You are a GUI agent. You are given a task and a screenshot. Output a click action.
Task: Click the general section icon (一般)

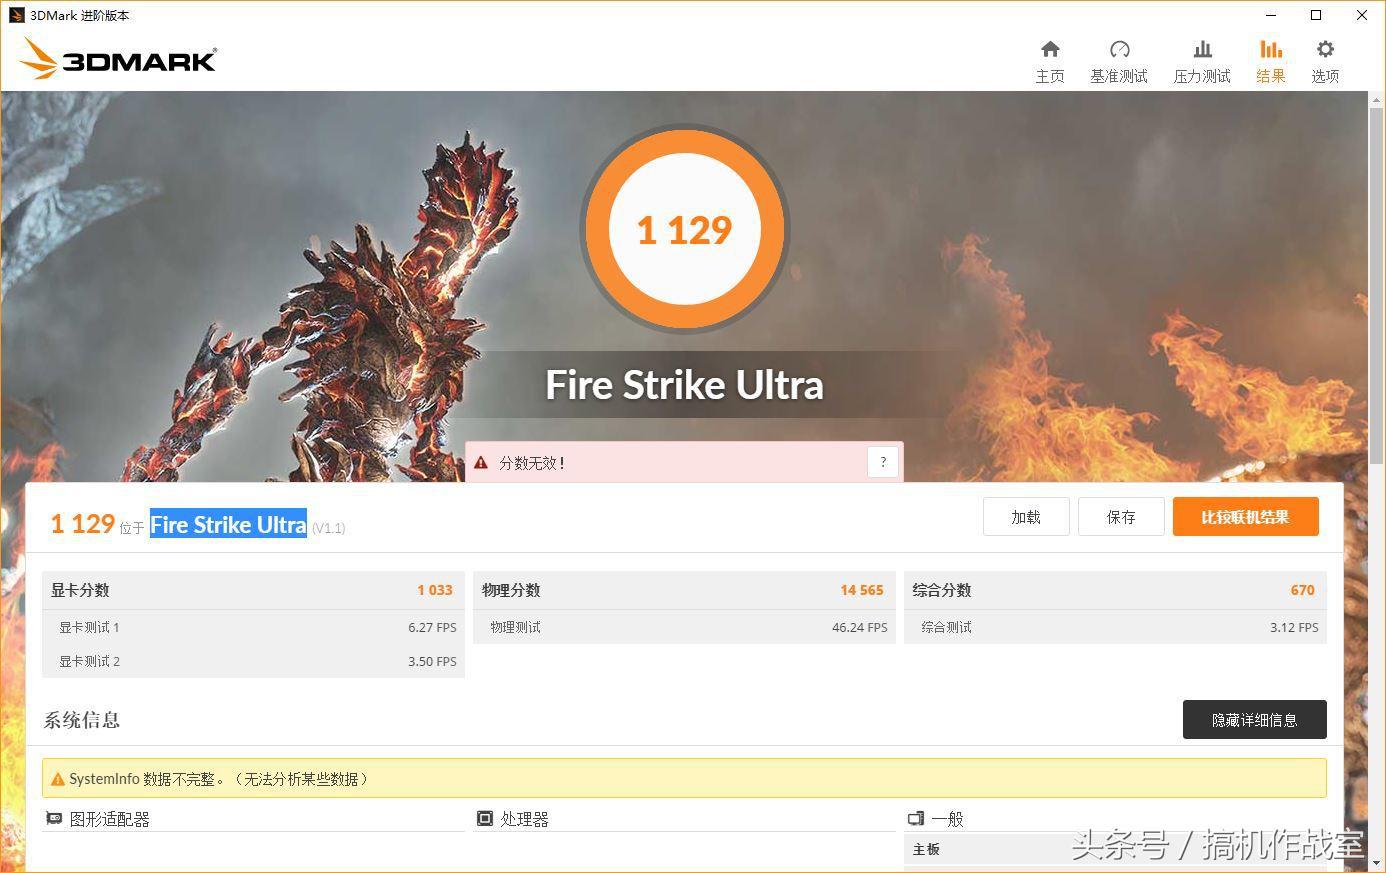point(916,818)
